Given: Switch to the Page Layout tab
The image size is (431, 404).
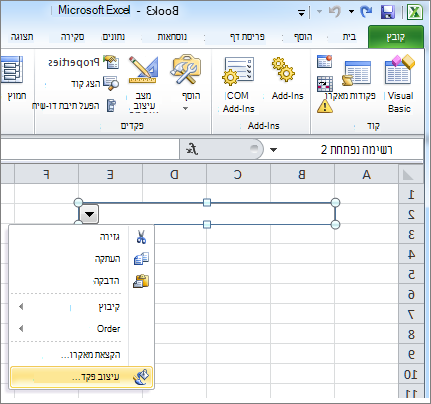Looking at the screenshot, I should (247, 37).
